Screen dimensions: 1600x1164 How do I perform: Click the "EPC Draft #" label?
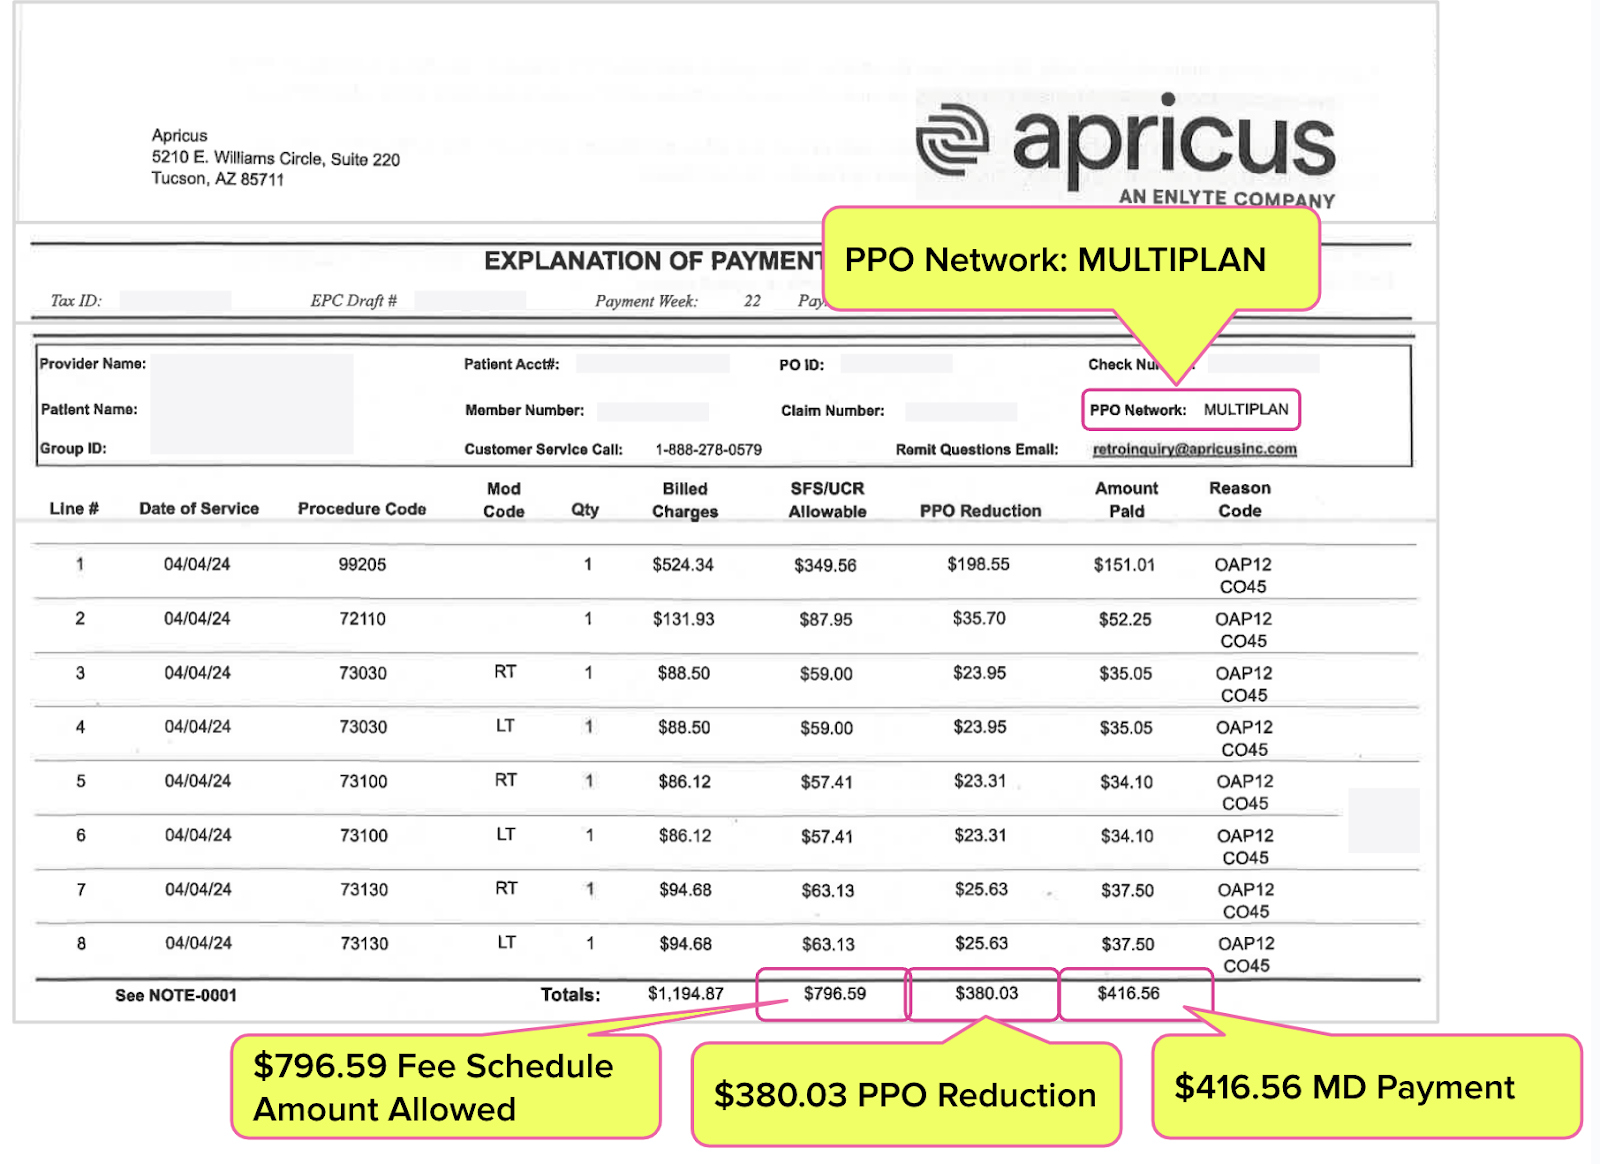353,301
